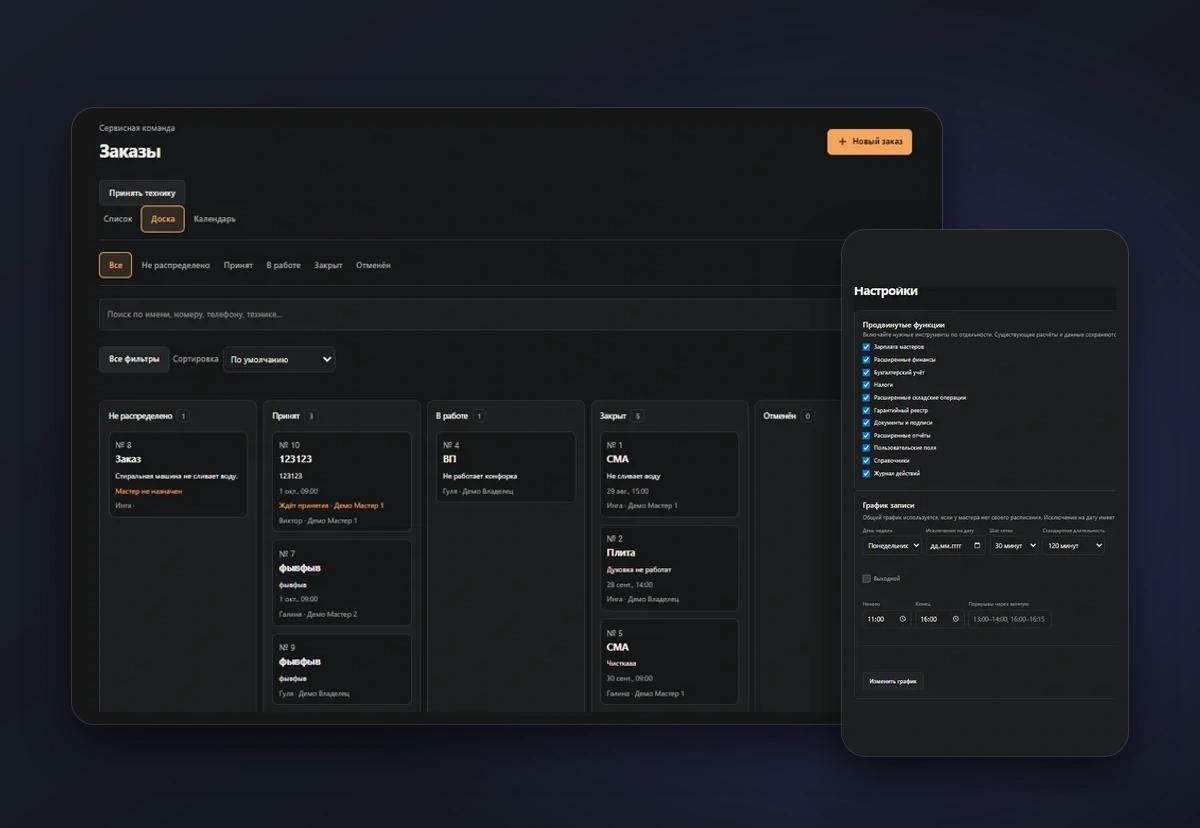This screenshot has height=828, width=1200.
Task: Filter orders by Закрыт tab
Action: pos(328,265)
